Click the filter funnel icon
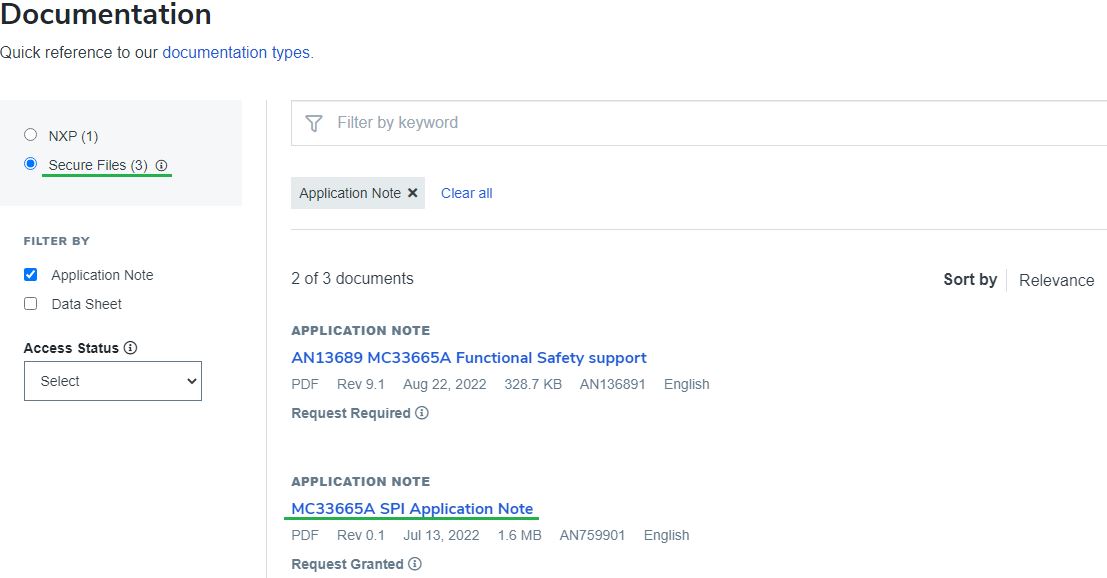The width and height of the screenshot is (1107, 578). point(314,123)
